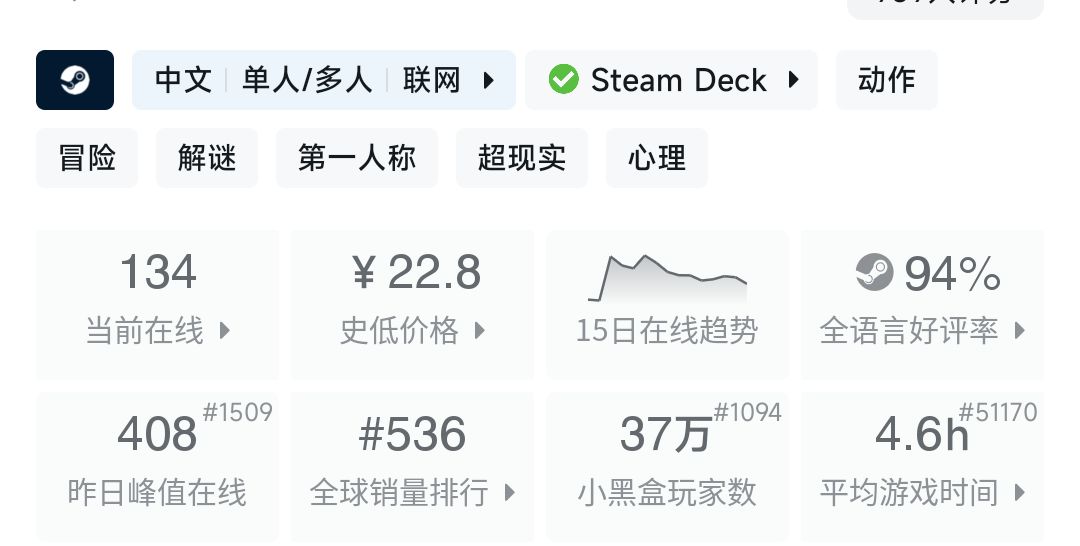The width and height of the screenshot is (1080, 546).
Task: Click the Steam logo beside 94% rating
Action: click(x=875, y=272)
